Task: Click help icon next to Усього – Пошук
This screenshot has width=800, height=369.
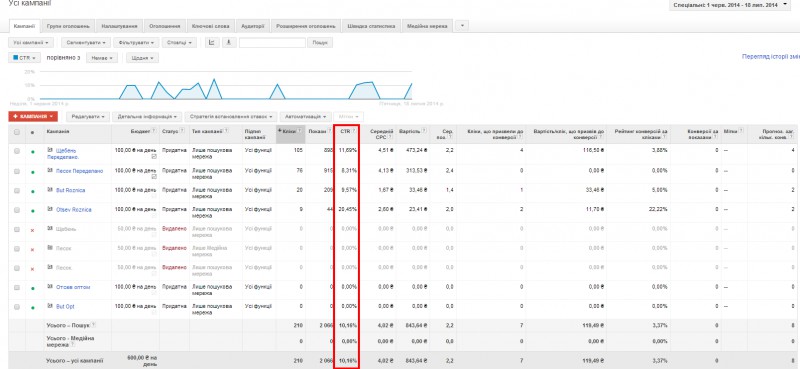Action: click(94, 325)
